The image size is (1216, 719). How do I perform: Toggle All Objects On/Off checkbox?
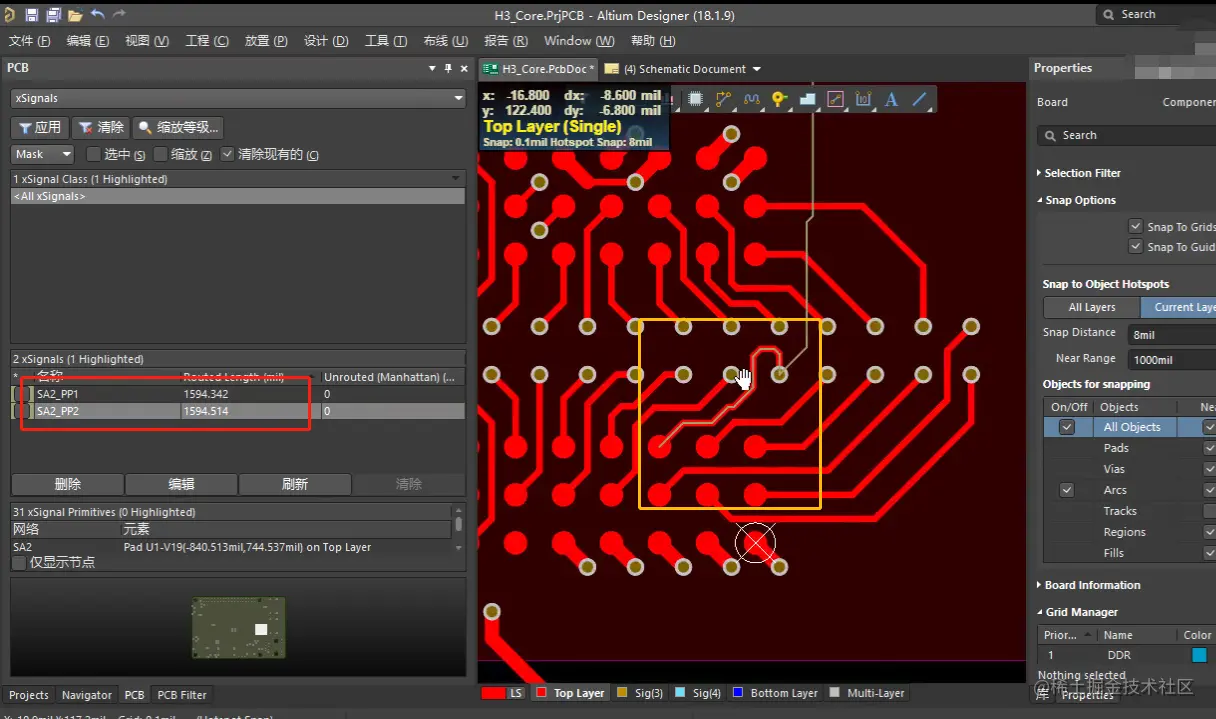point(1067,427)
